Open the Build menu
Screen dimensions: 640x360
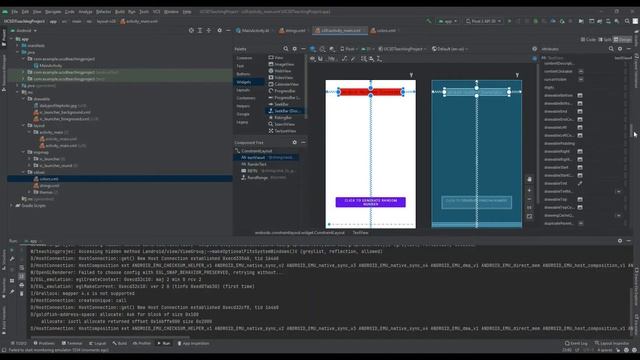(x=120, y=12)
